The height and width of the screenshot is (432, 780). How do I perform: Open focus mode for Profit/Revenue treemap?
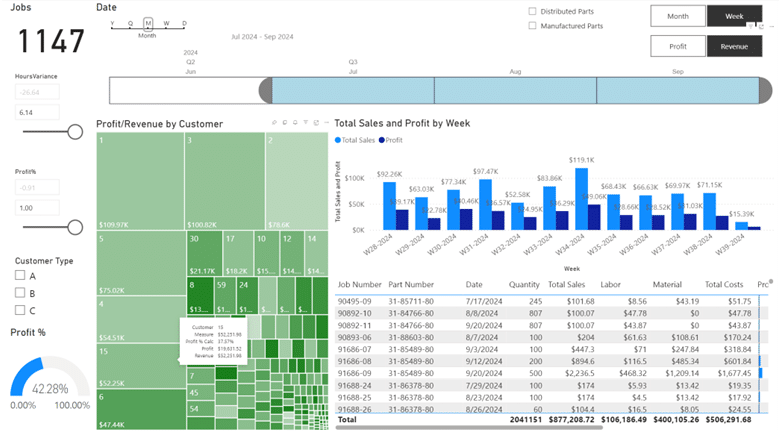[316, 122]
